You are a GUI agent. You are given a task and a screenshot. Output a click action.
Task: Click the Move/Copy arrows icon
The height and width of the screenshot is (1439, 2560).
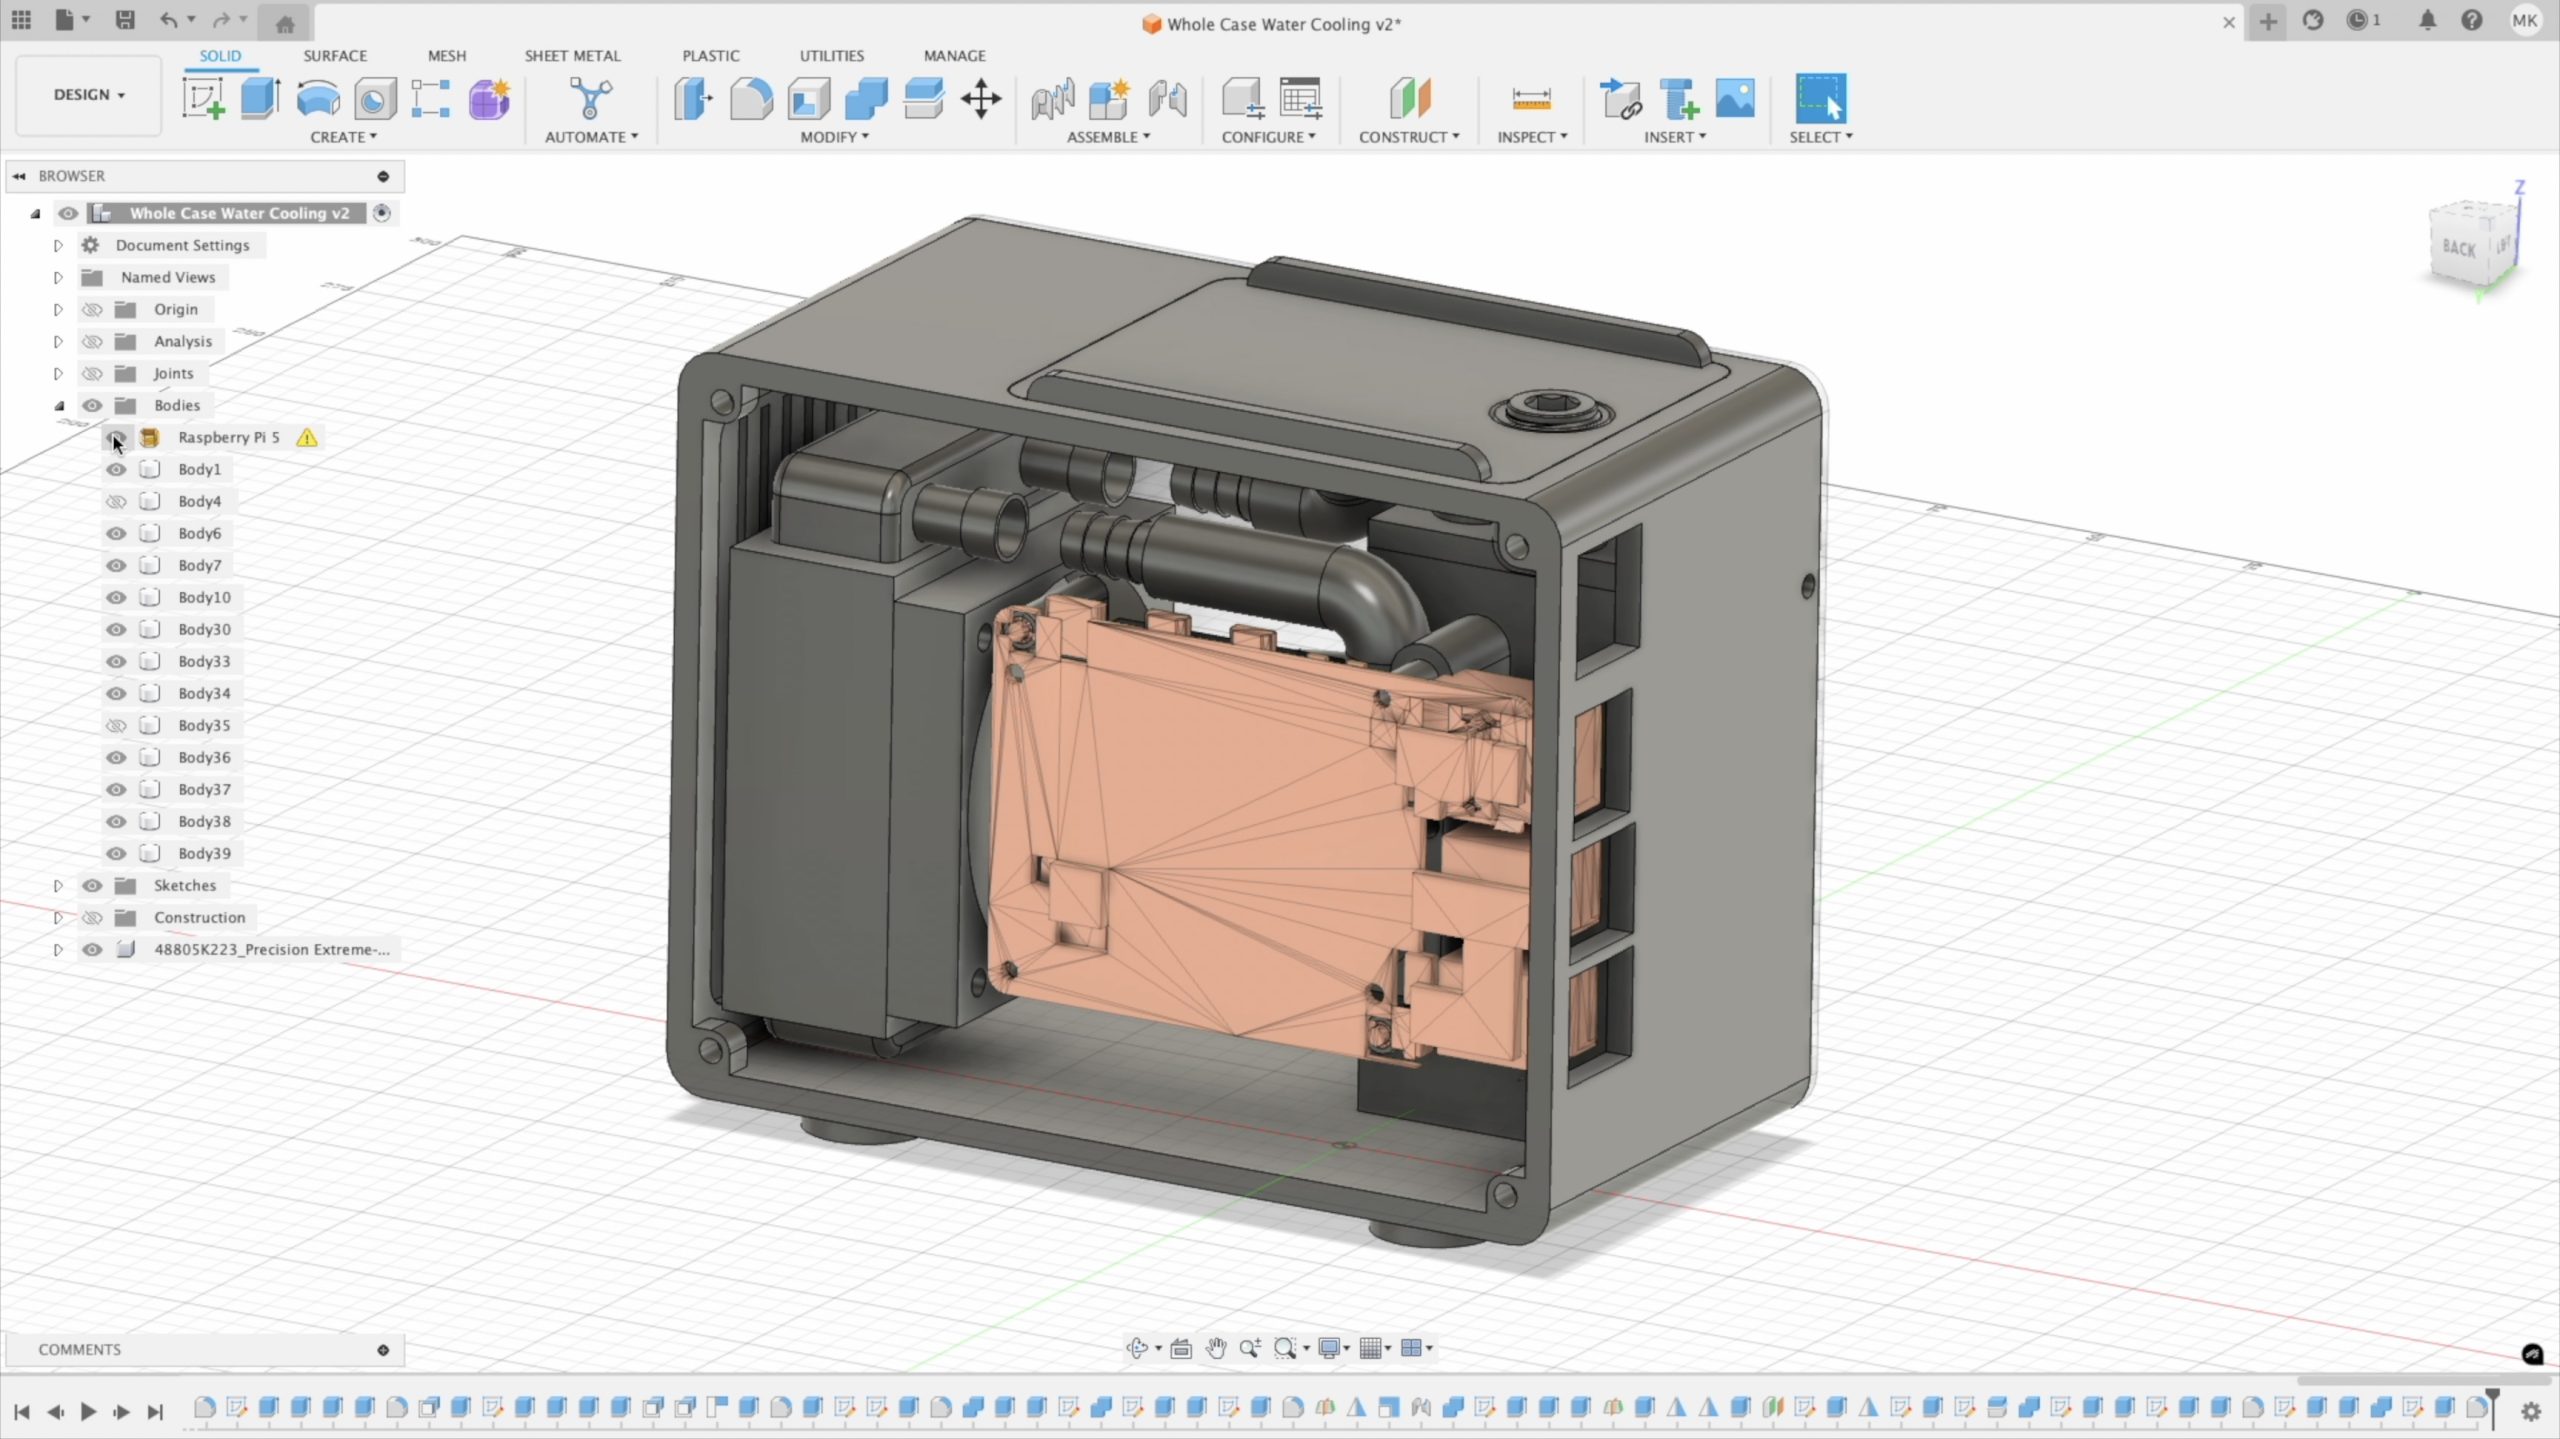(x=981, y=99)
